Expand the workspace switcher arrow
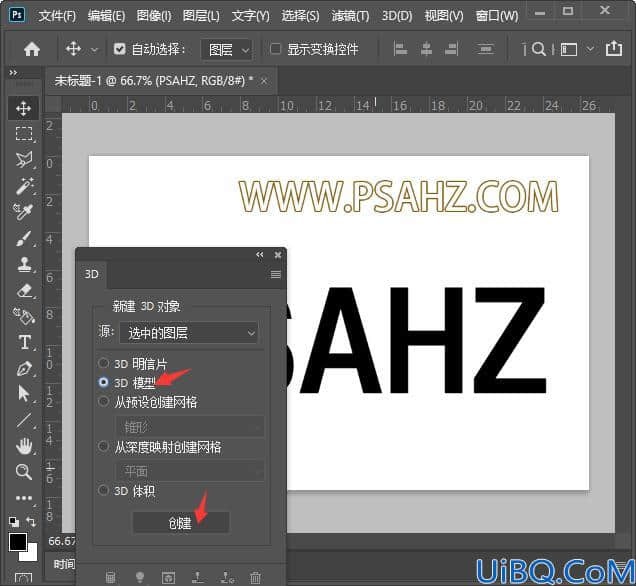 pos(591,49)
